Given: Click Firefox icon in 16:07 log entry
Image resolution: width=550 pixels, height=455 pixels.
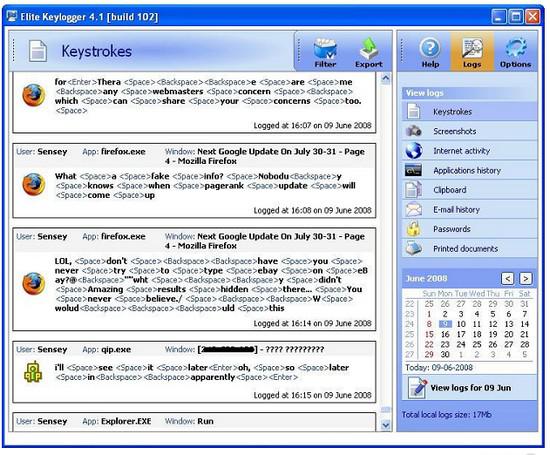Looking at the screenshot, I should click(34, 95).
